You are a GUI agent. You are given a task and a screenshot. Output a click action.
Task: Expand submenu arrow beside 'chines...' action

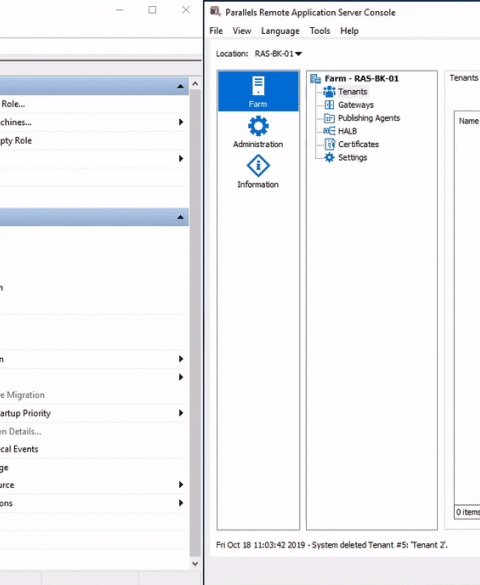[x=181, y=122]
